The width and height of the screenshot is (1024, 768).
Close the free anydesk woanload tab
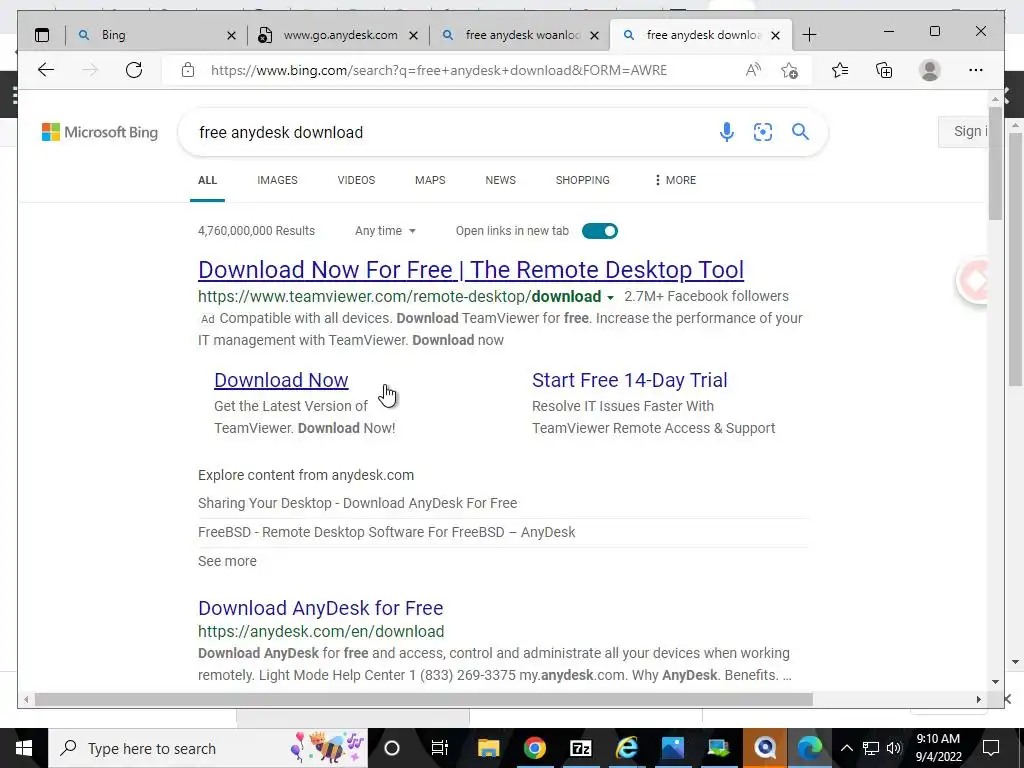(x=594, y=35)
